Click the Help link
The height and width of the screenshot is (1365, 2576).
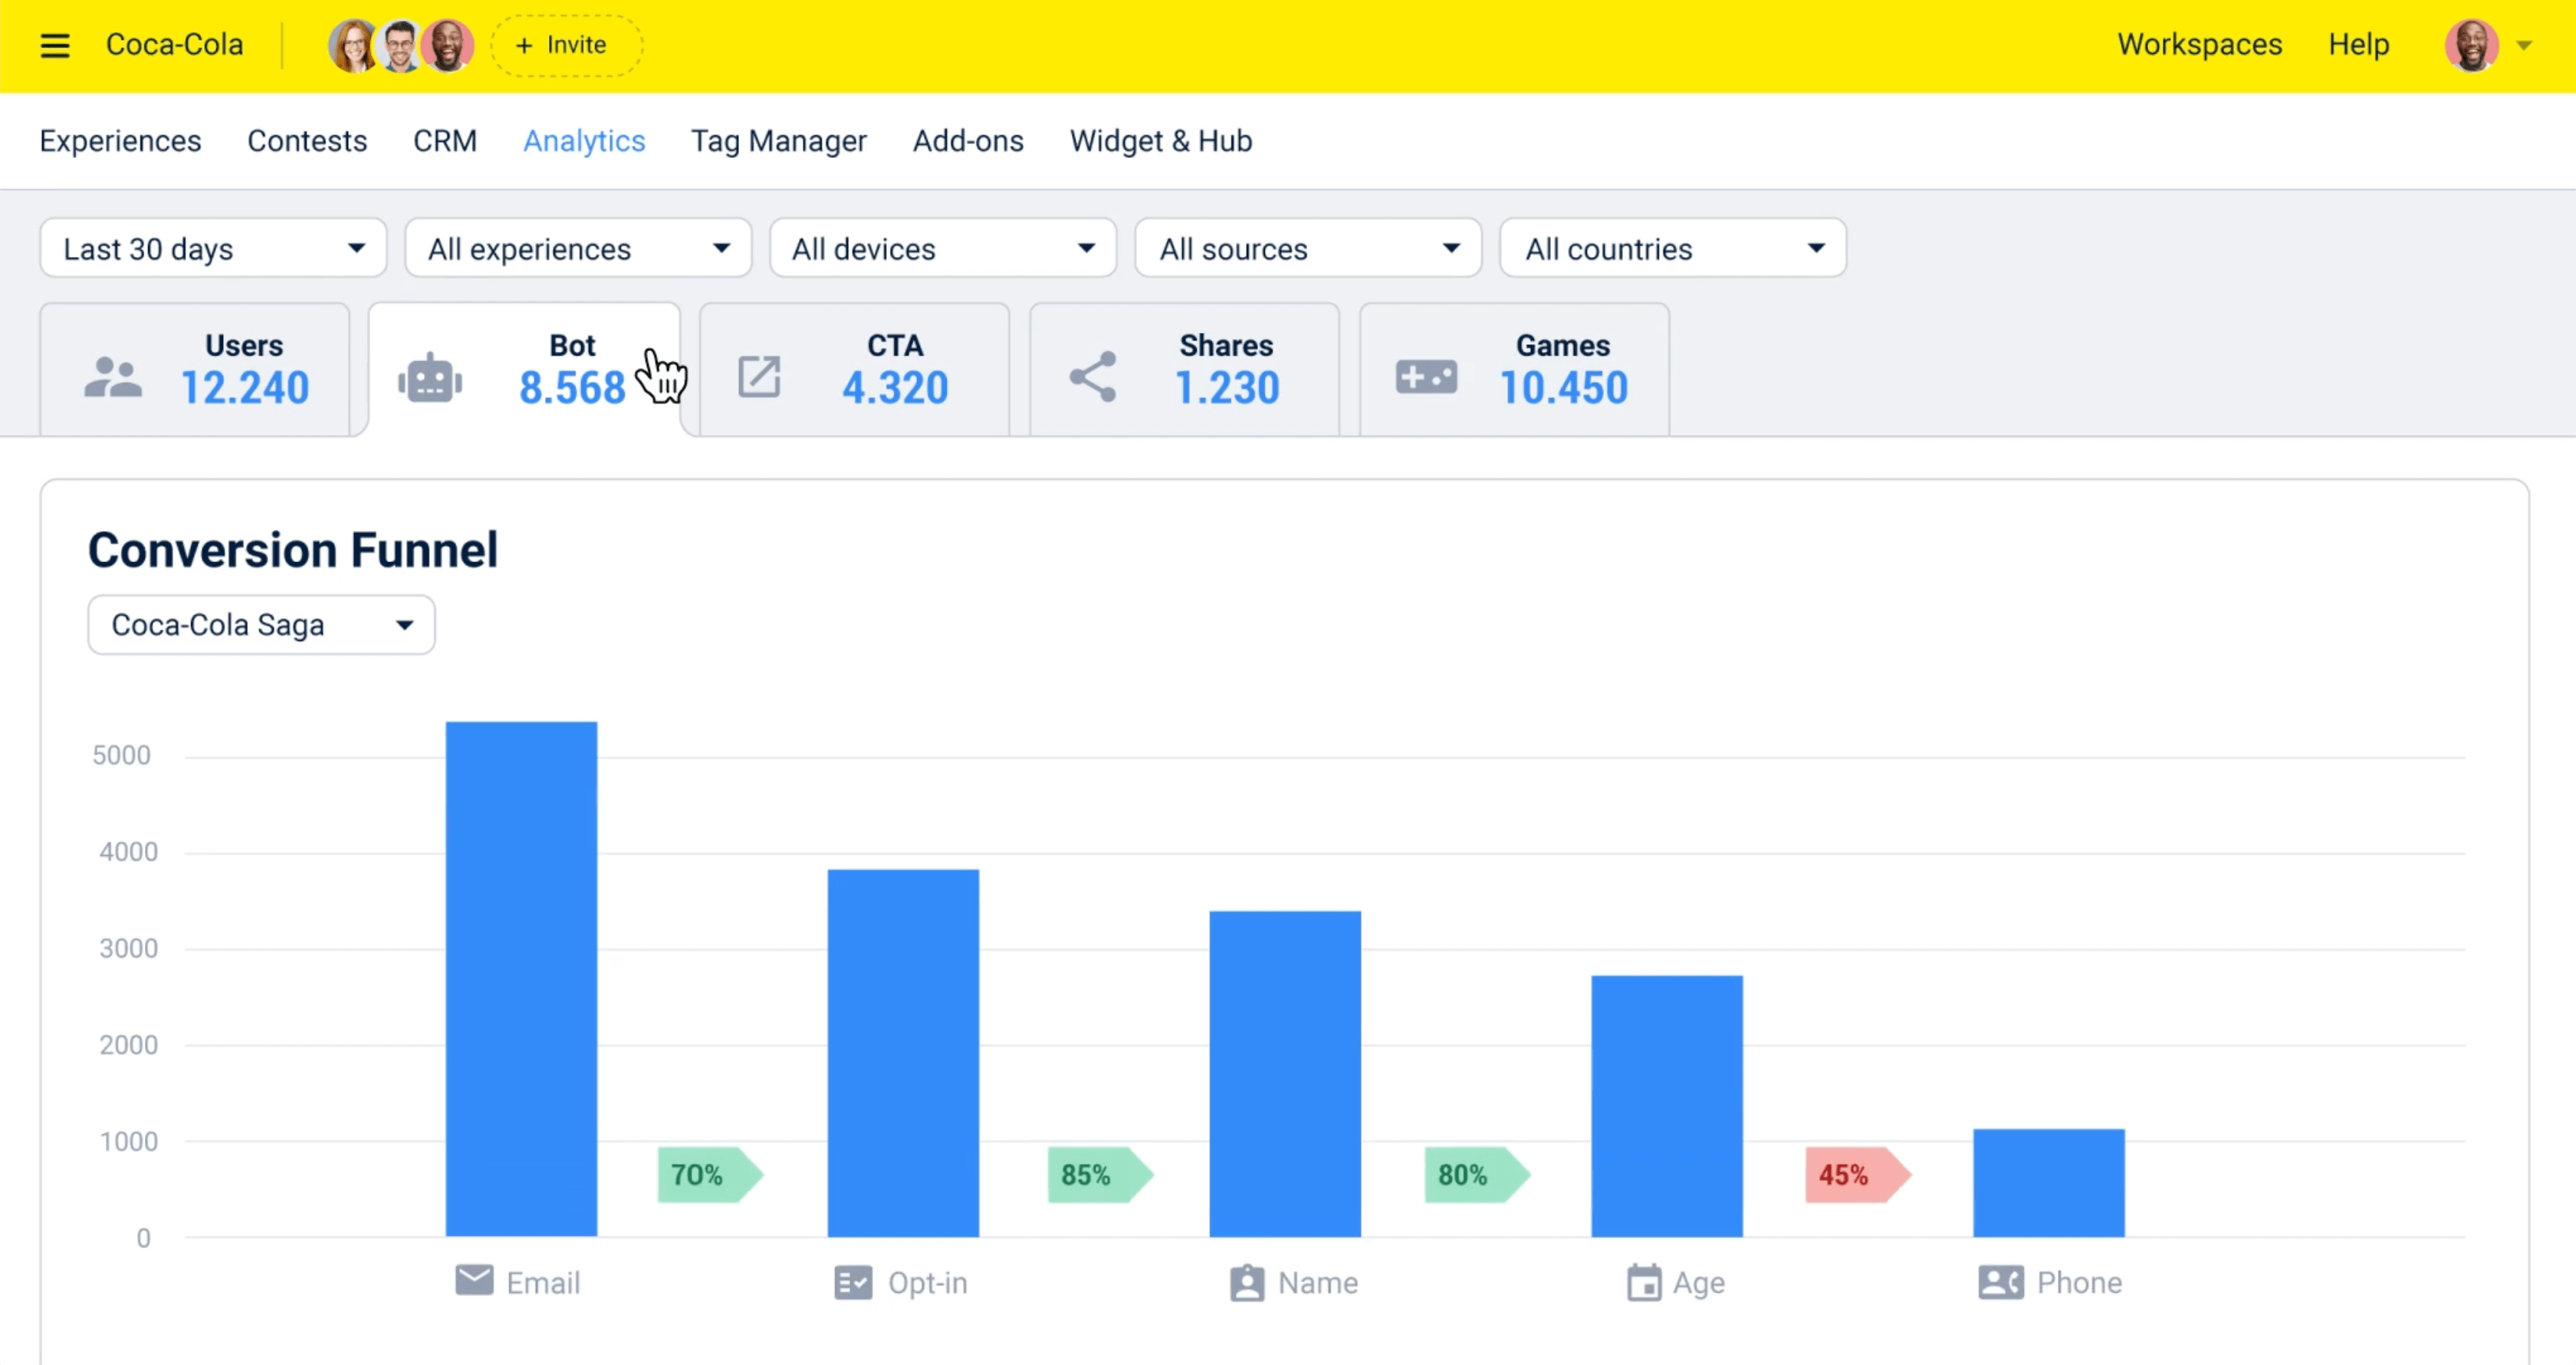point(2358,45)
